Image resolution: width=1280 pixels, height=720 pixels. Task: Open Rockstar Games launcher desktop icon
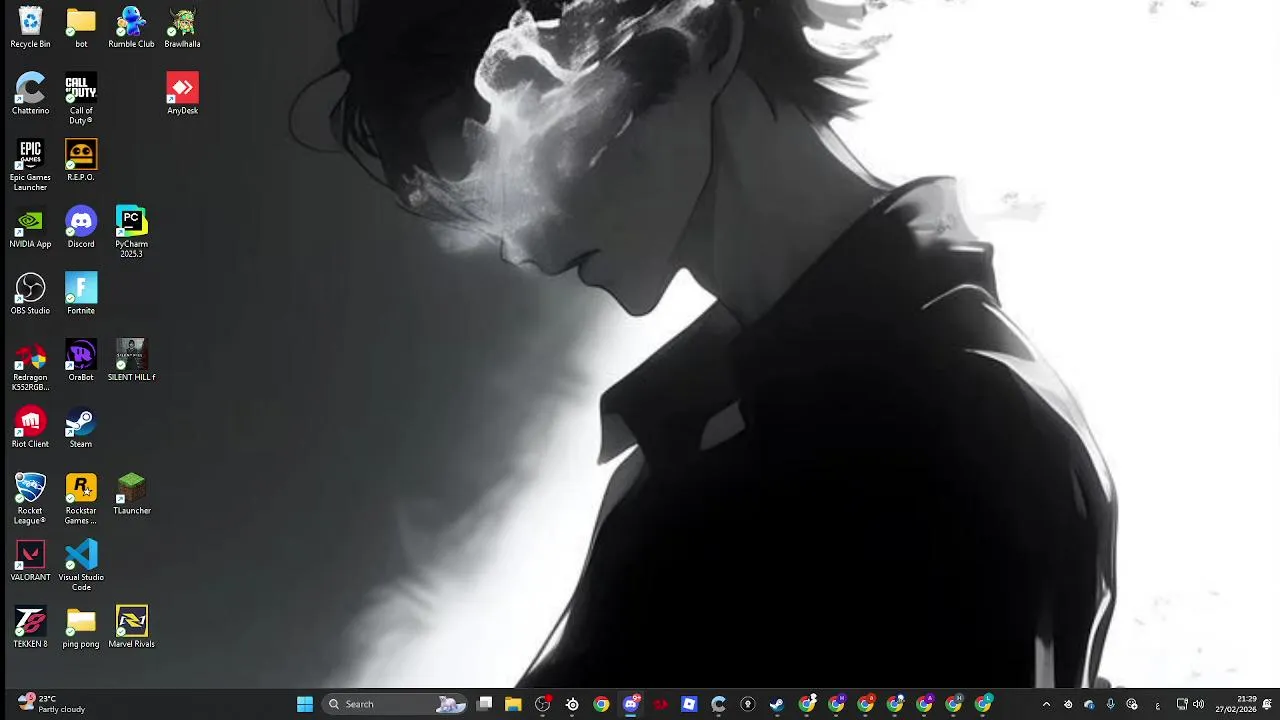(x=81, y=499)
